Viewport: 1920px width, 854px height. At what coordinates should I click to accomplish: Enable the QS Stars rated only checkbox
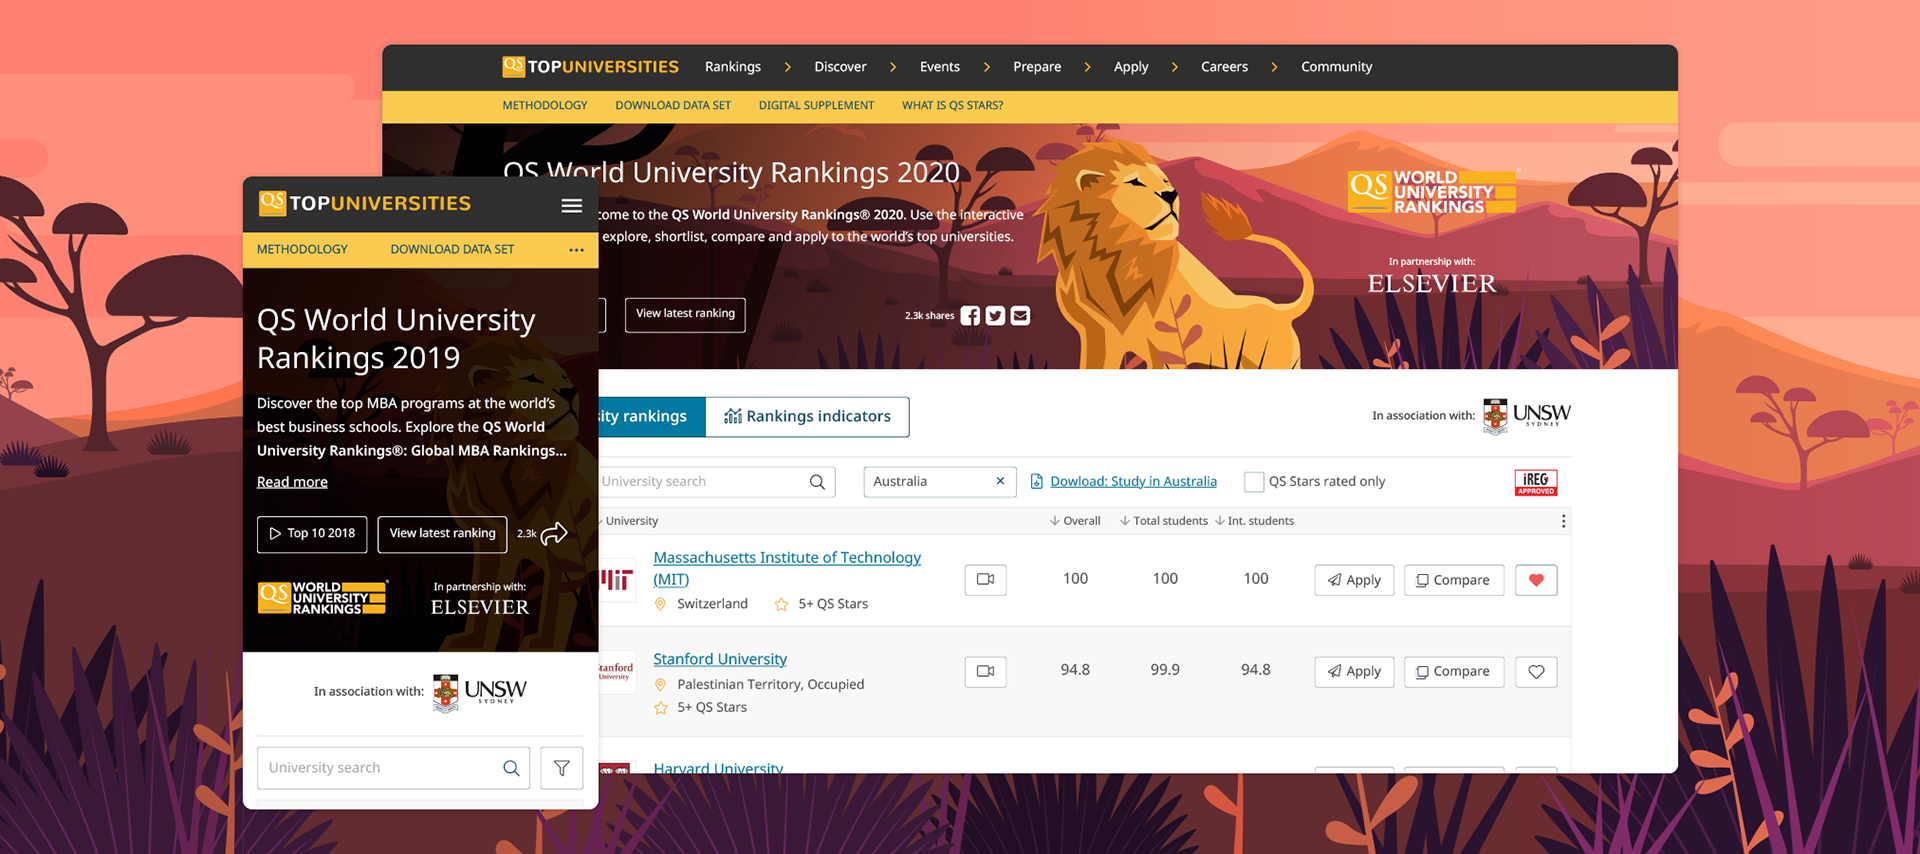coord(1254,482)
